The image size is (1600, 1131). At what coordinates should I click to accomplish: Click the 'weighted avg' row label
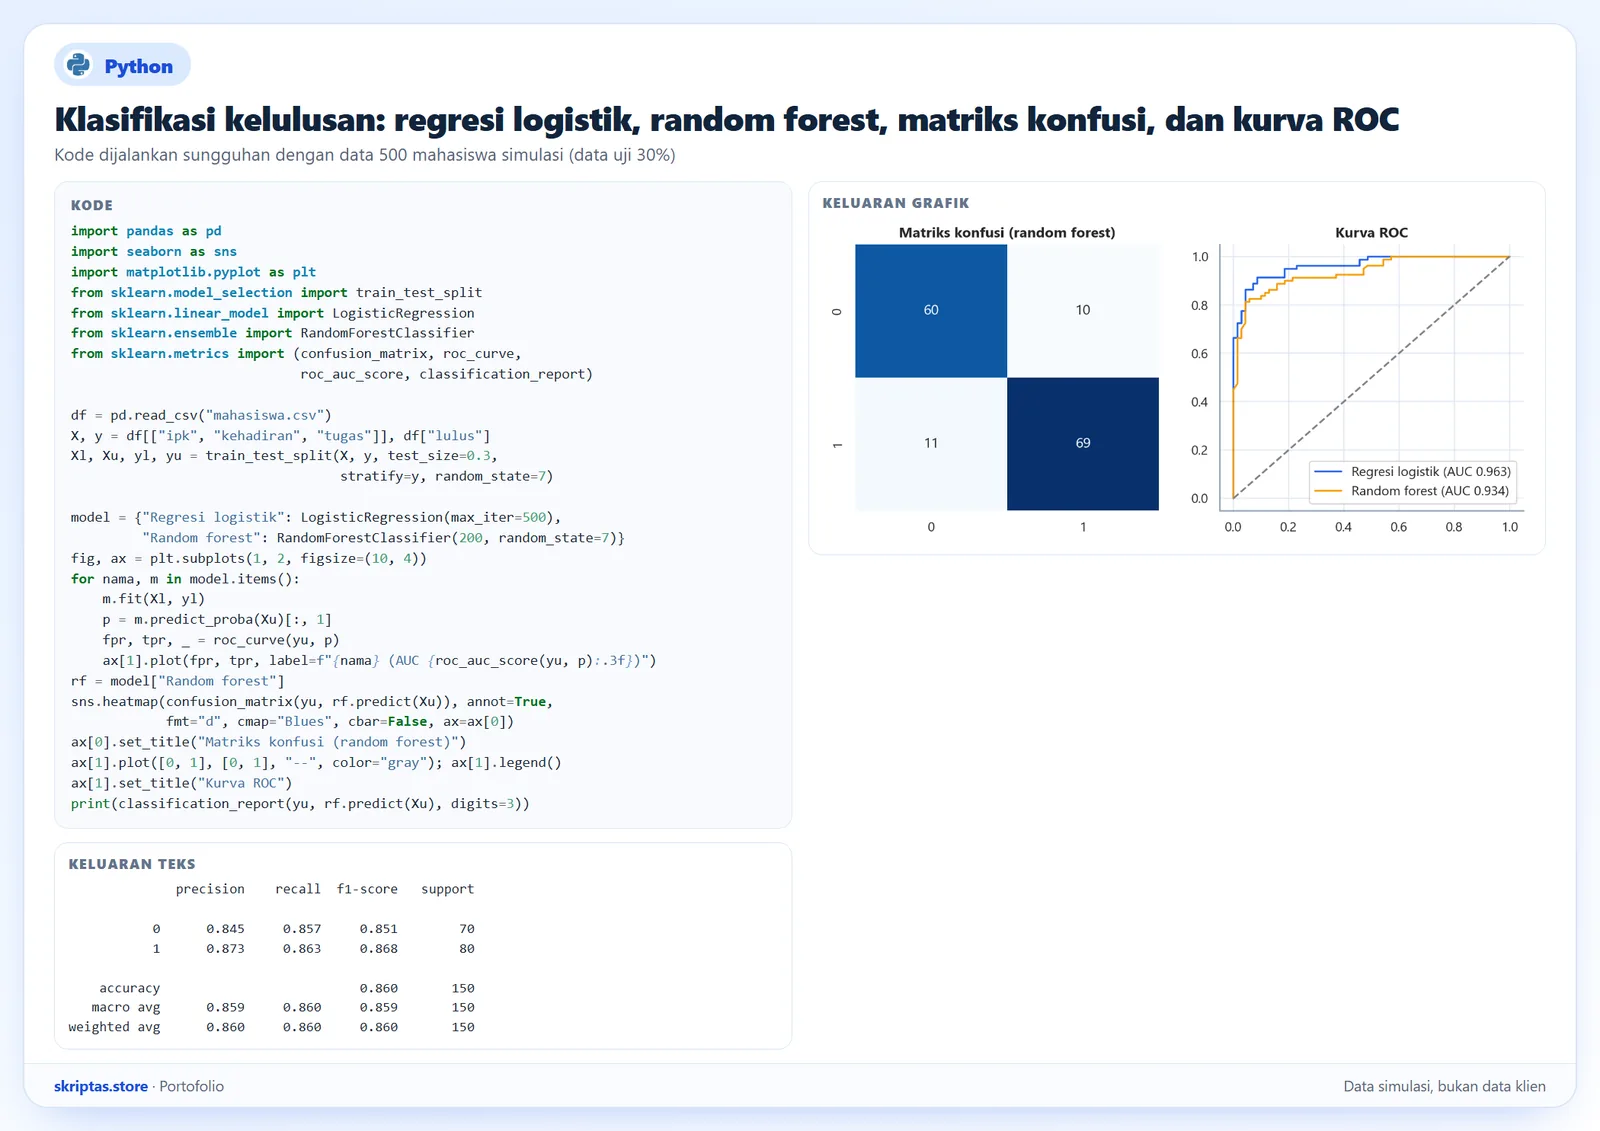click(114, 1027)
